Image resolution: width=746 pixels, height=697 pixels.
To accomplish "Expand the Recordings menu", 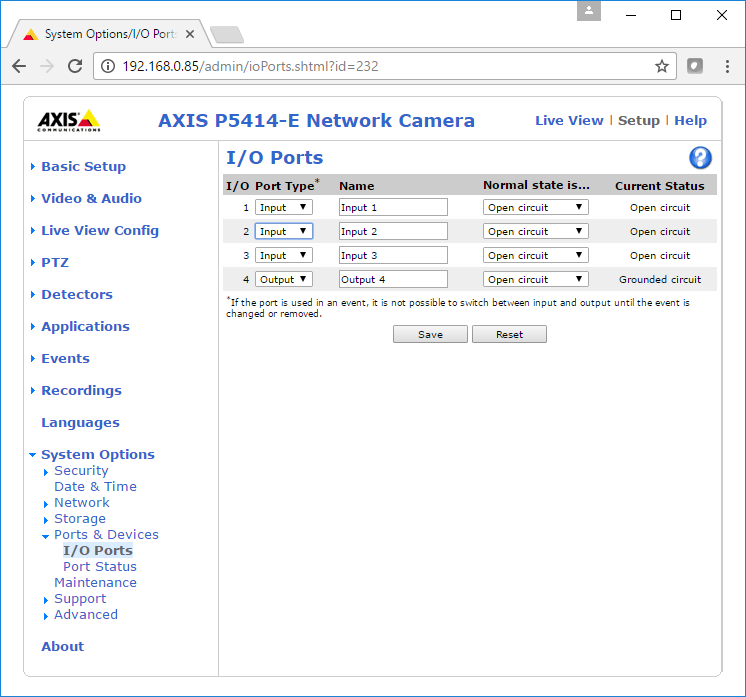I will pyautogui.click(x=81, y=391).
